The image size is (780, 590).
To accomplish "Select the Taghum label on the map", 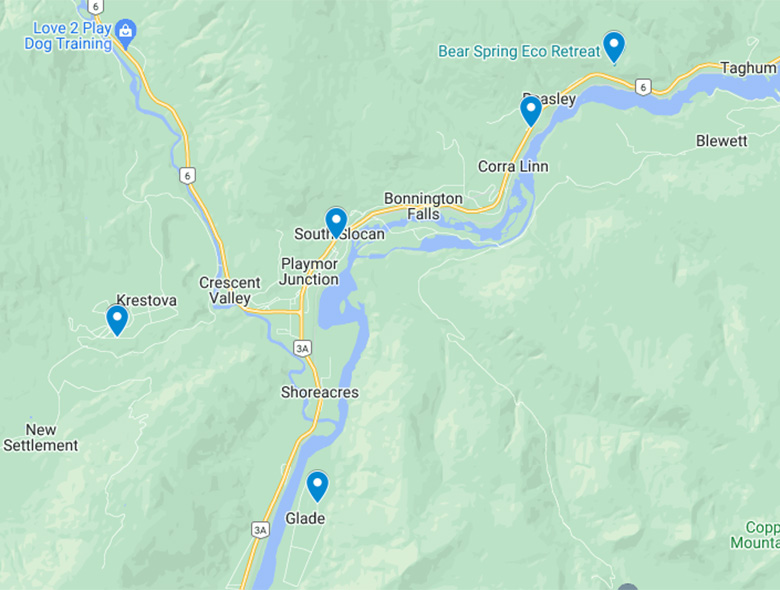I will tap(749, 68).
